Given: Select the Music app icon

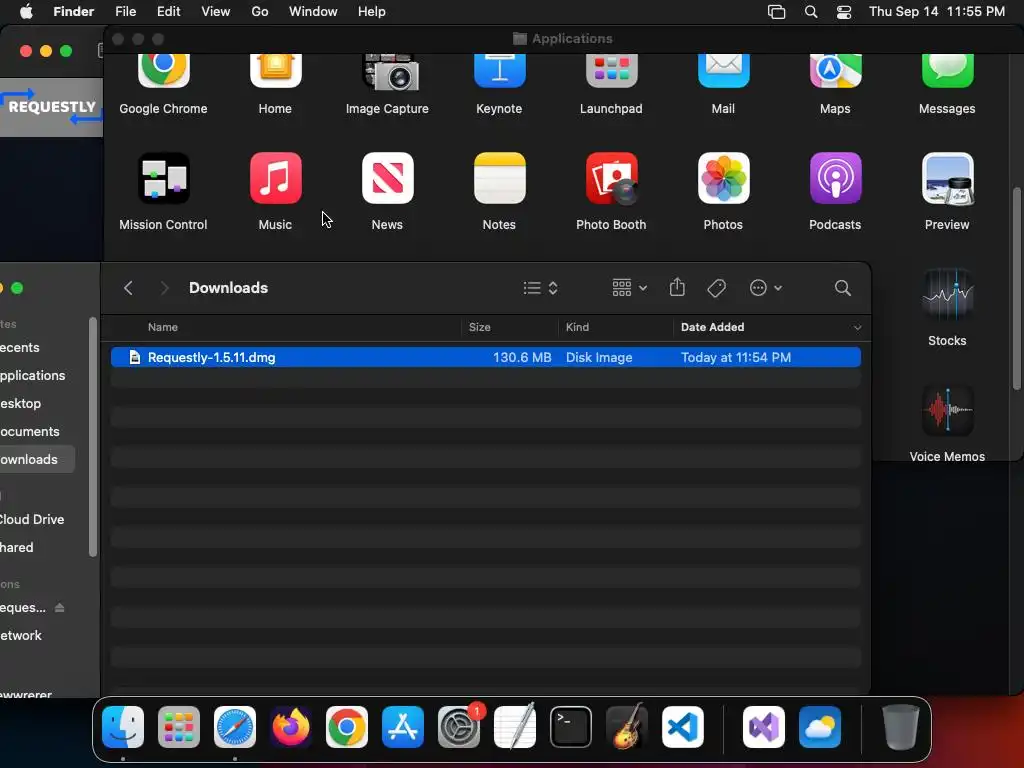Looking at the screenshot, I should (275, 178).
